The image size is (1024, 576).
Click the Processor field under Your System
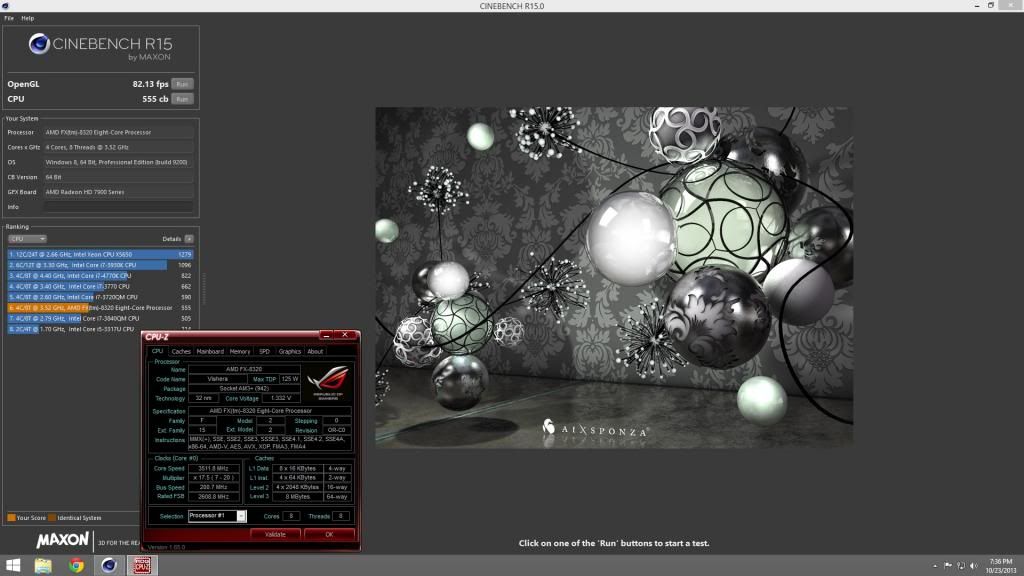(x=118, y=133)
